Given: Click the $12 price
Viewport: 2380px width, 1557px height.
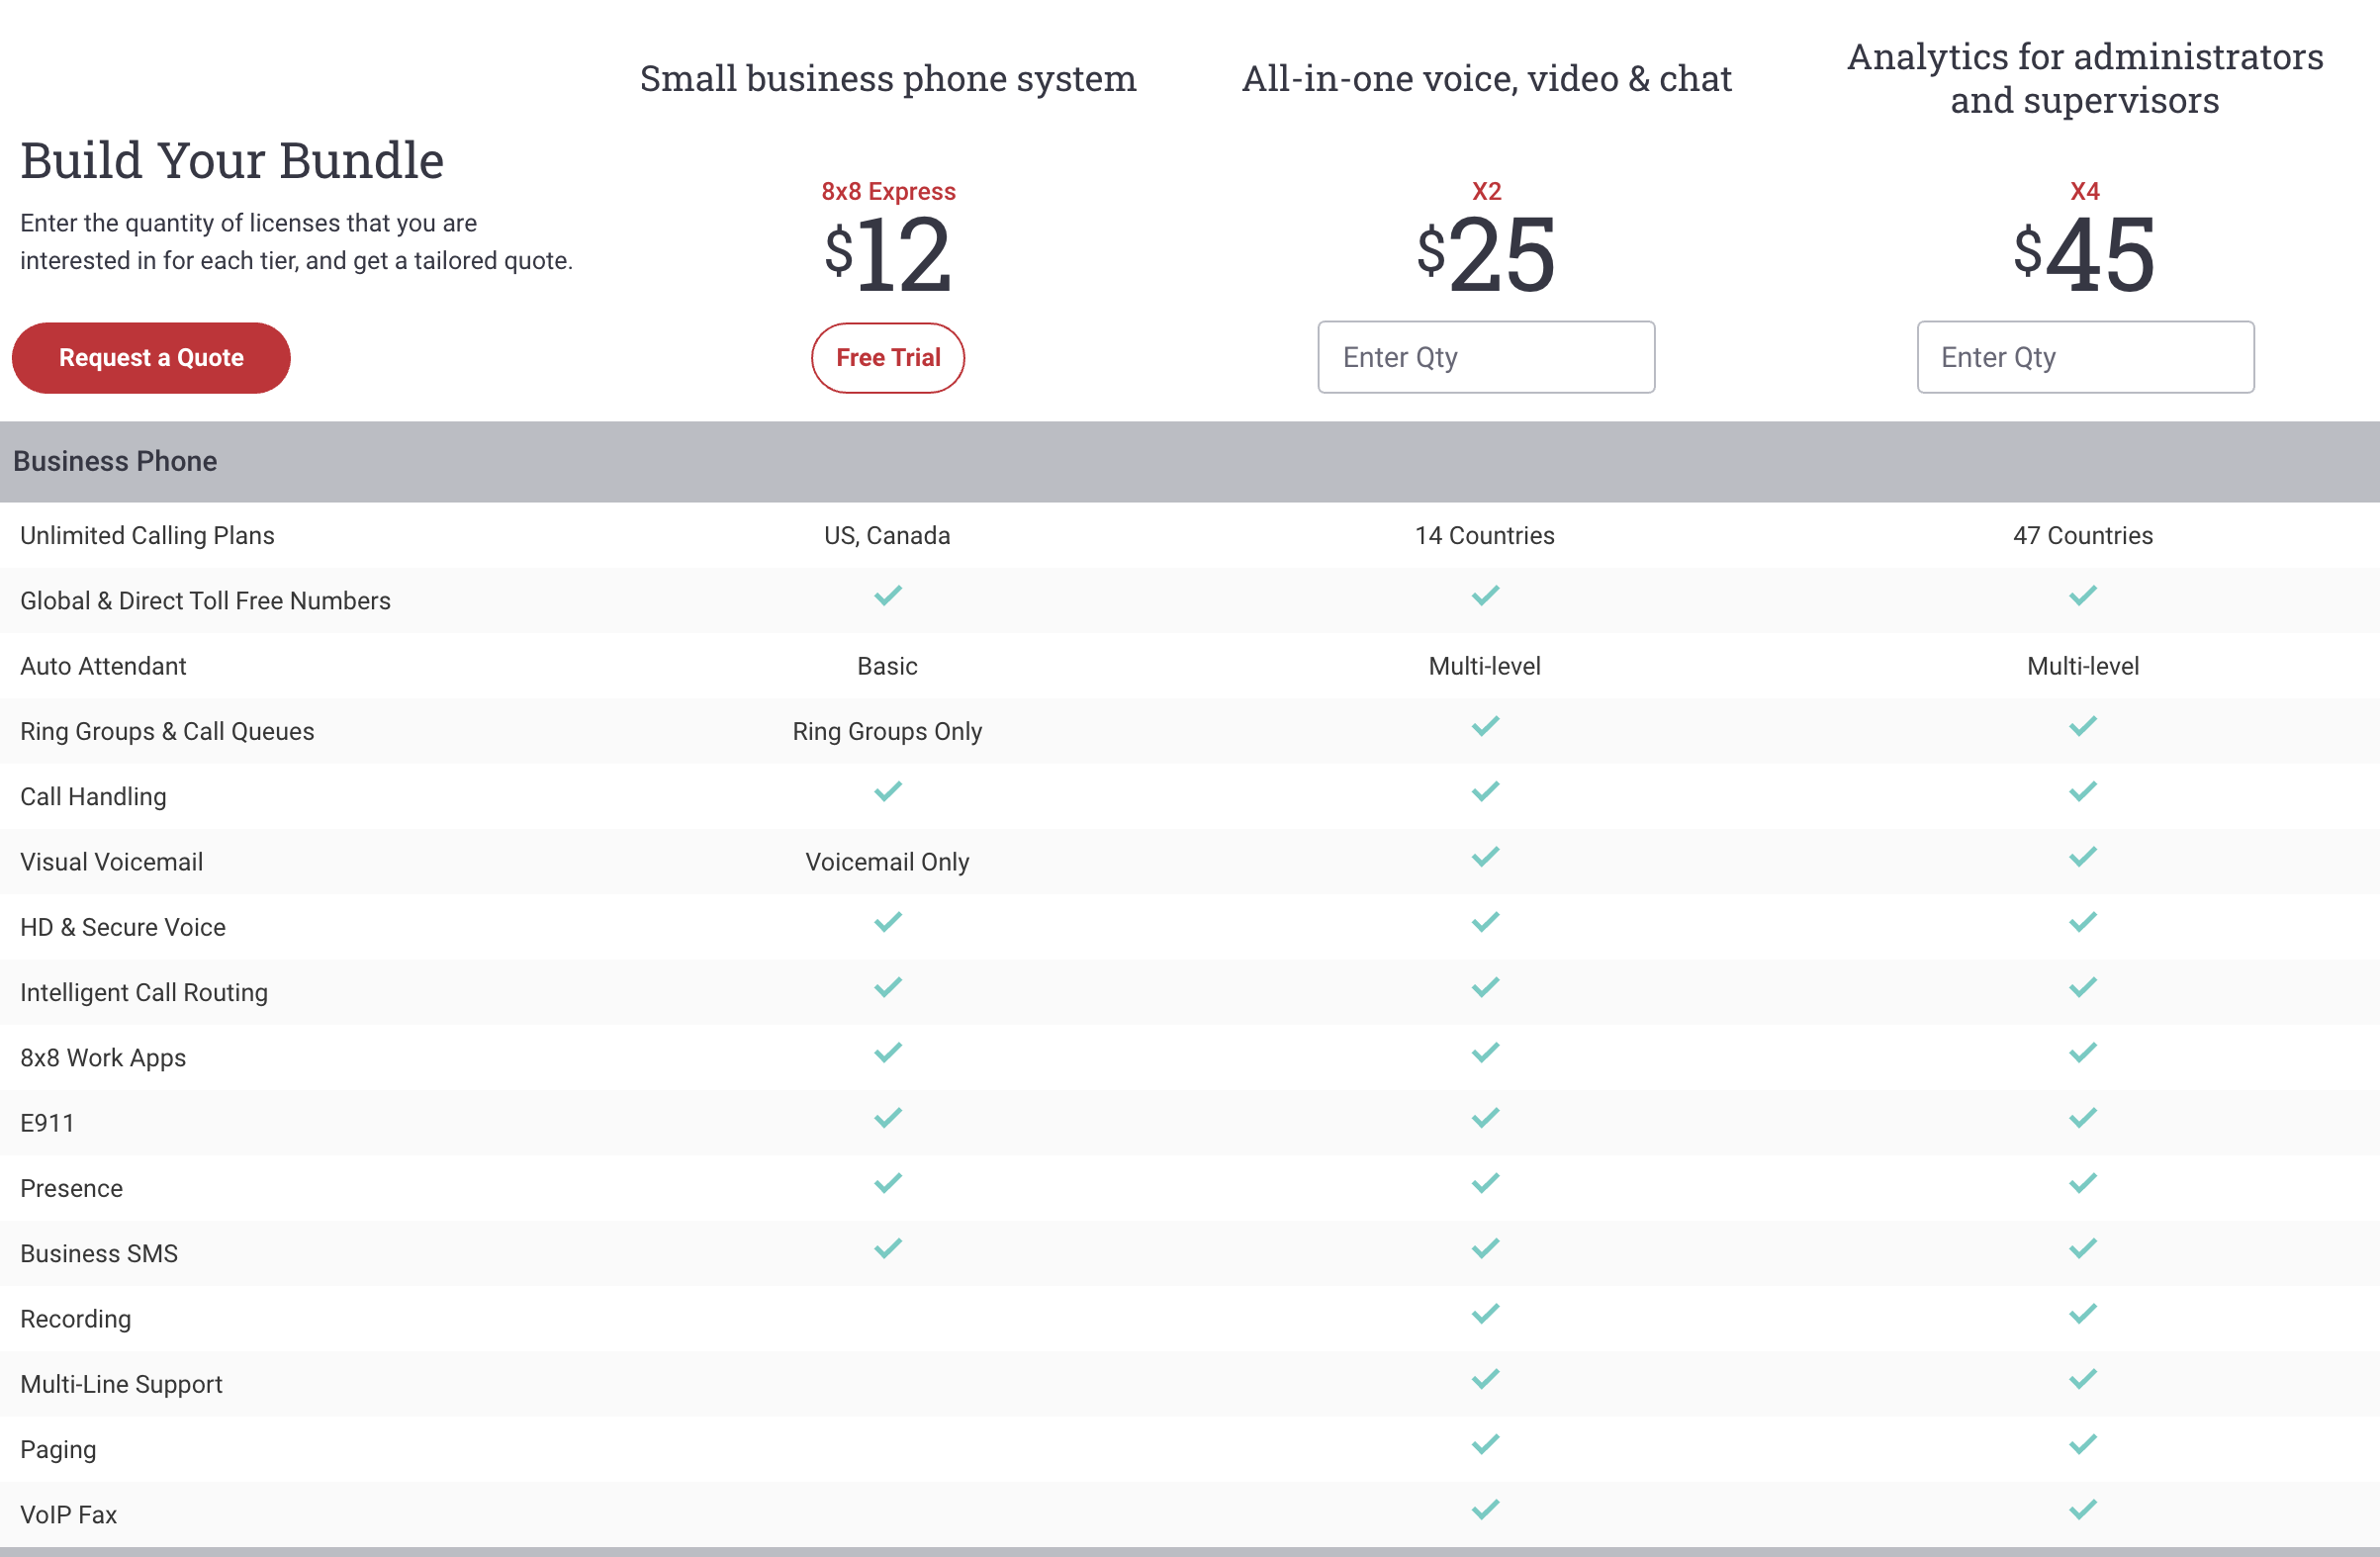Looking at the screenshot, I should (888, 255).
